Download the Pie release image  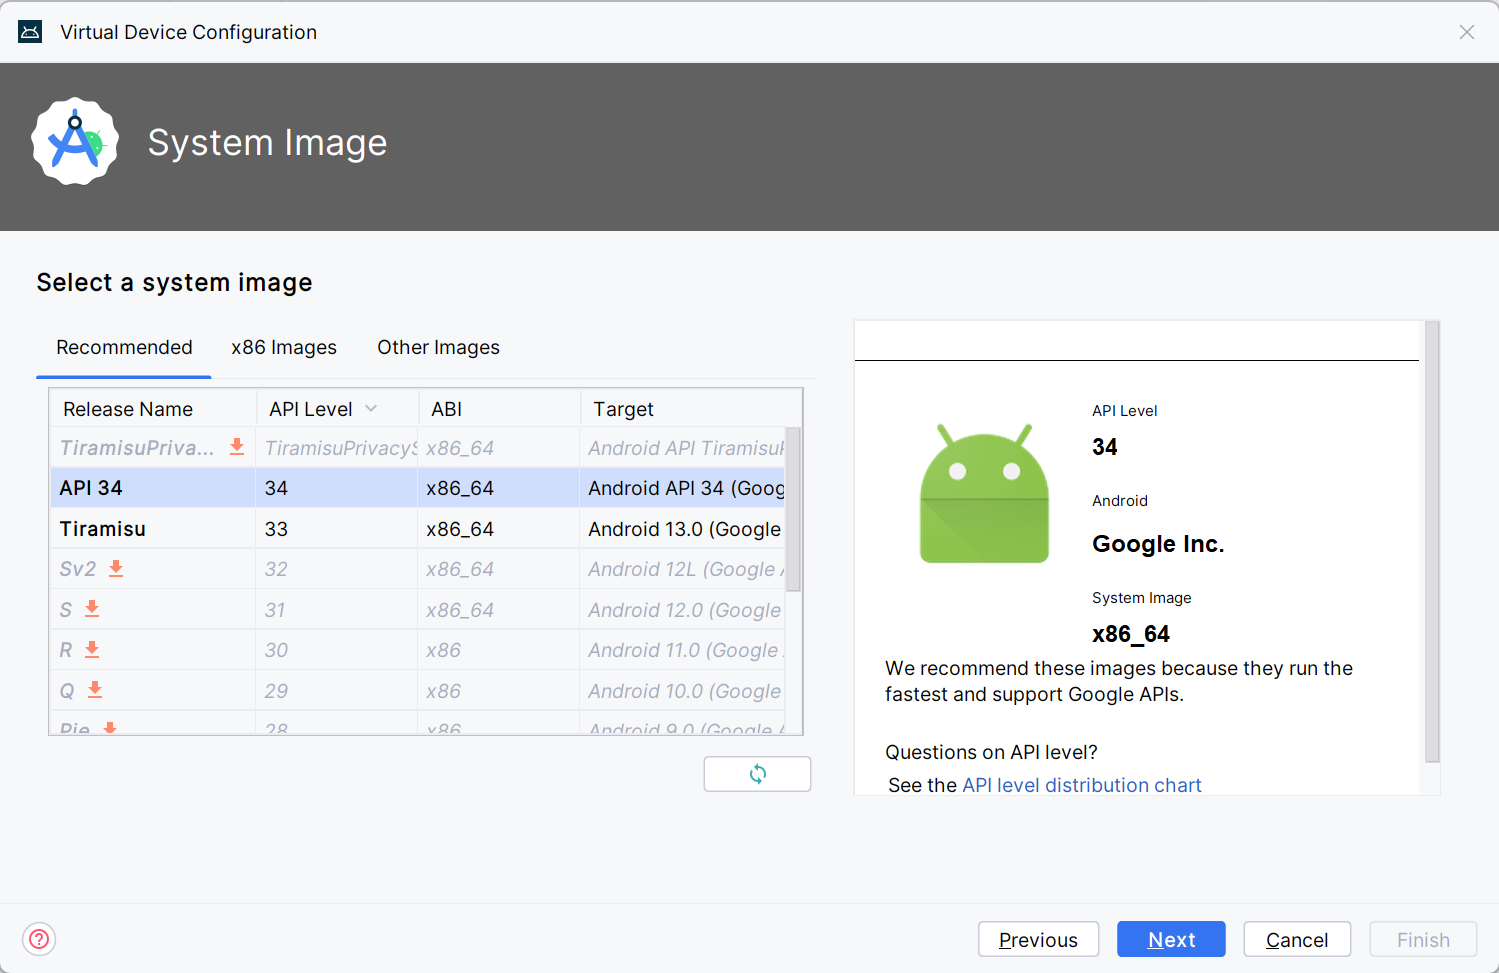click(x=110, y=728)
